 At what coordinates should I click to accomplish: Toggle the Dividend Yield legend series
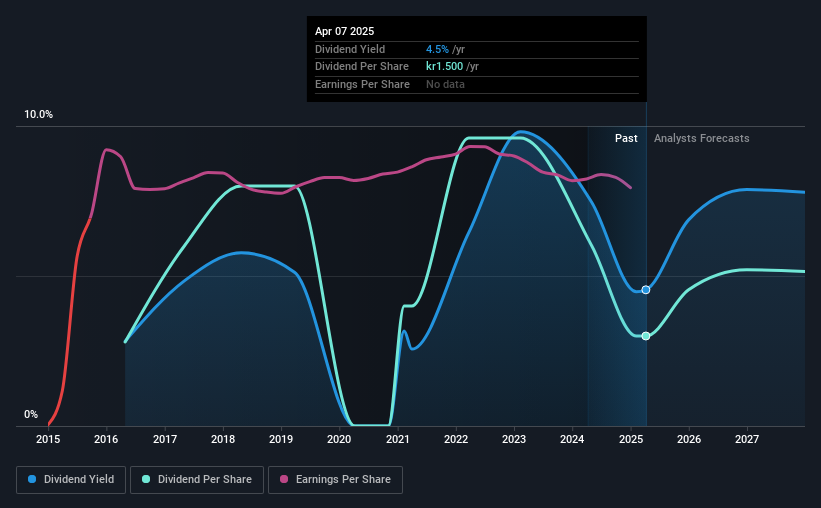pyautogui.click(x=71, y=480)
